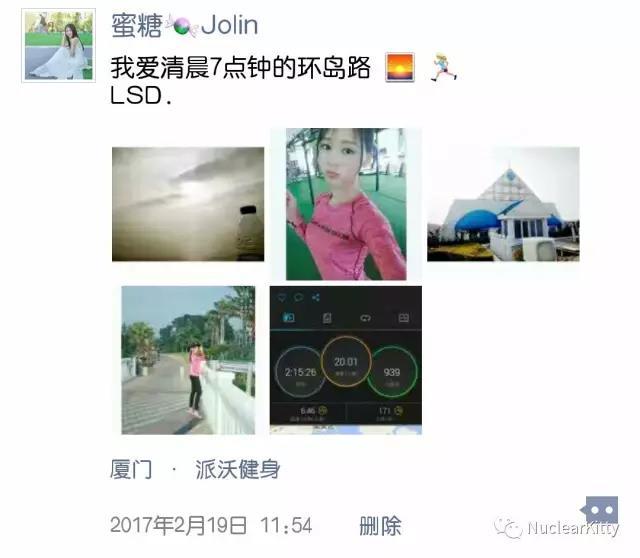Open the 厦门 · 派沃健身 location link

pos(195,469)
